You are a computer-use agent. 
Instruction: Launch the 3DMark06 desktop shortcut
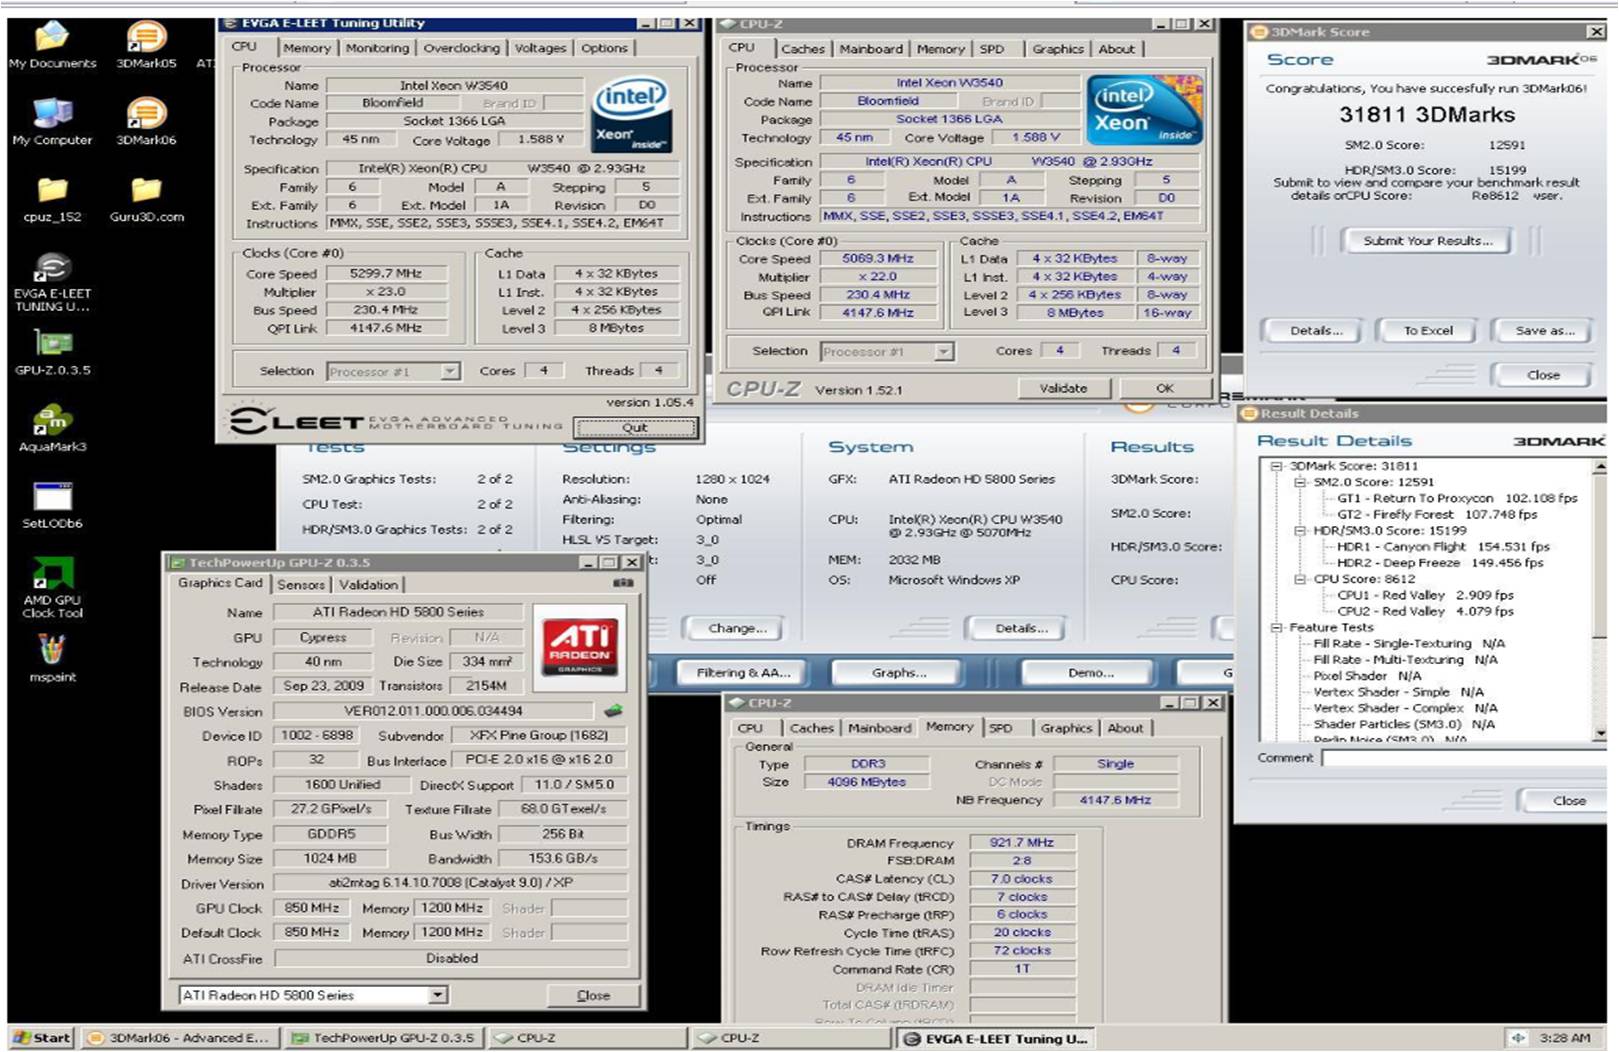coord(146,122)
